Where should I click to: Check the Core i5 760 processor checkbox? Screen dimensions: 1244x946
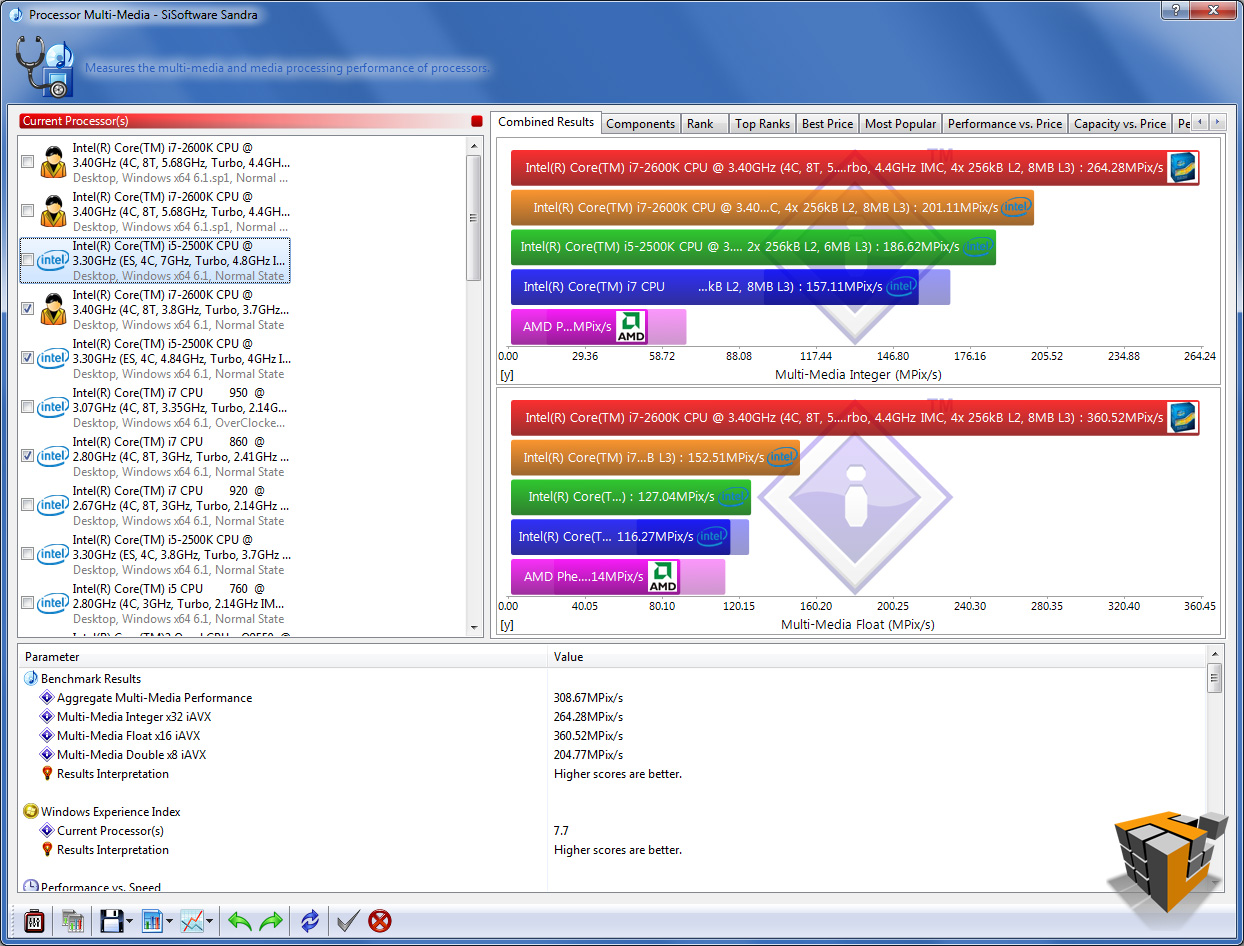coord(28,603)
